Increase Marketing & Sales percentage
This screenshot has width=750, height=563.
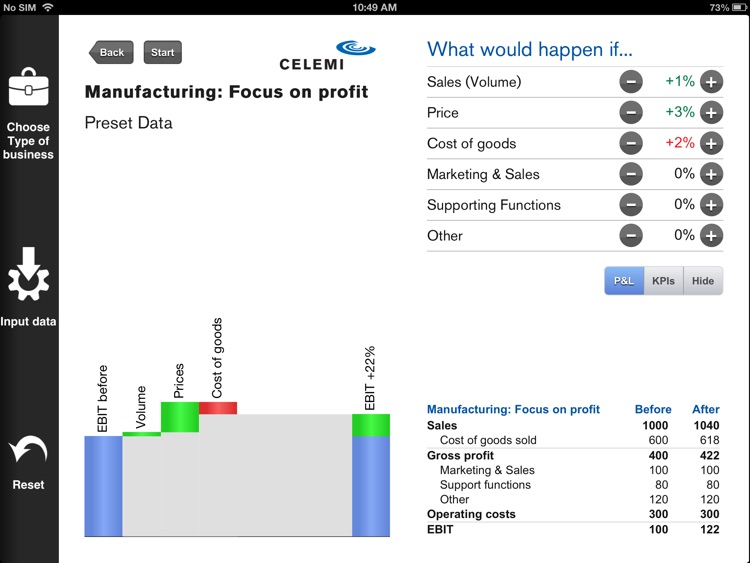coord(711,175)
